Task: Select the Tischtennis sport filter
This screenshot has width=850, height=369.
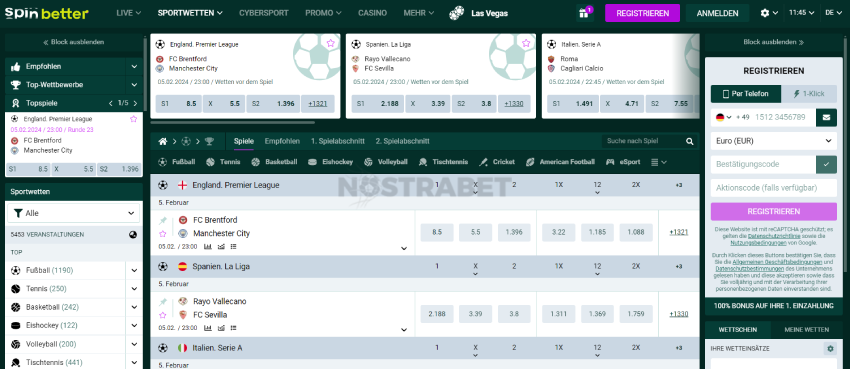Action: pos(443,162)
